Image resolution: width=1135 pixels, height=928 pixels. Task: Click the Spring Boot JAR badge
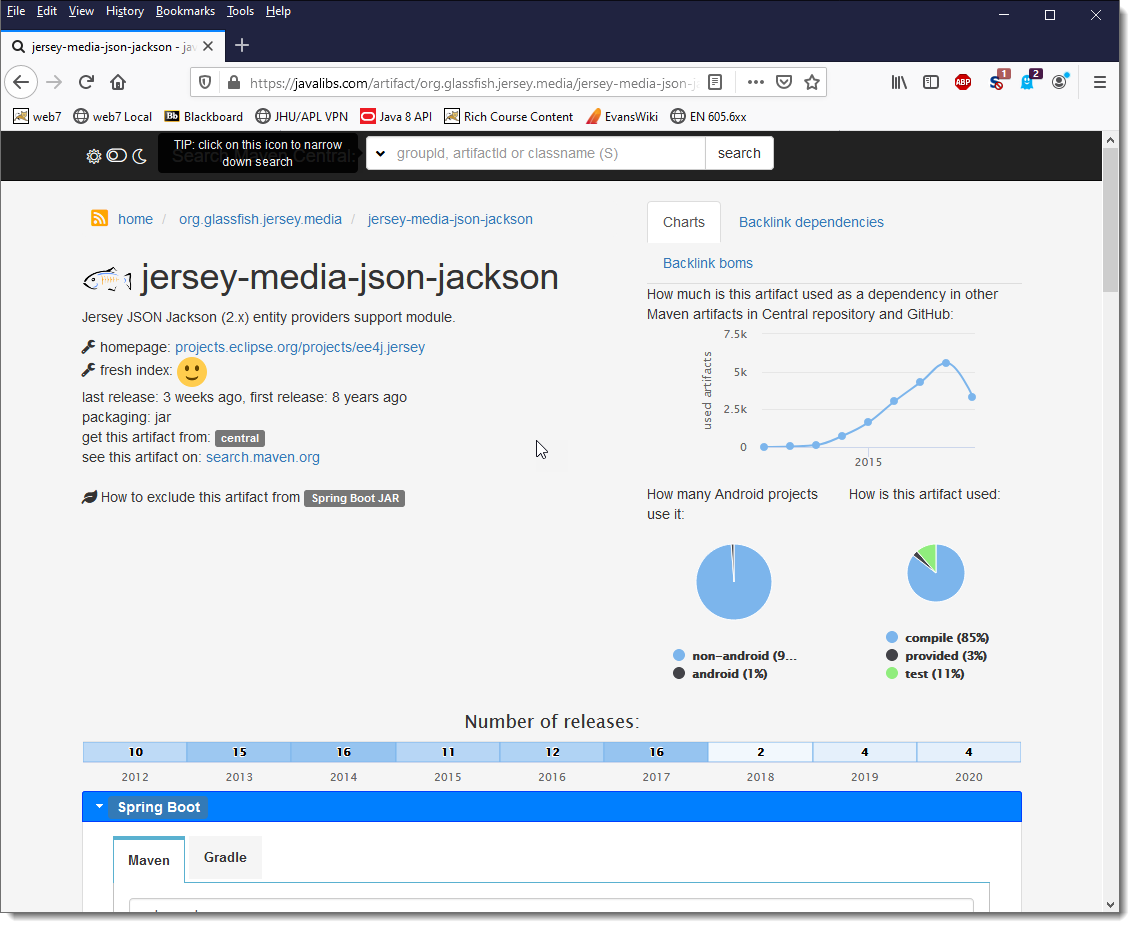point(355,498)
